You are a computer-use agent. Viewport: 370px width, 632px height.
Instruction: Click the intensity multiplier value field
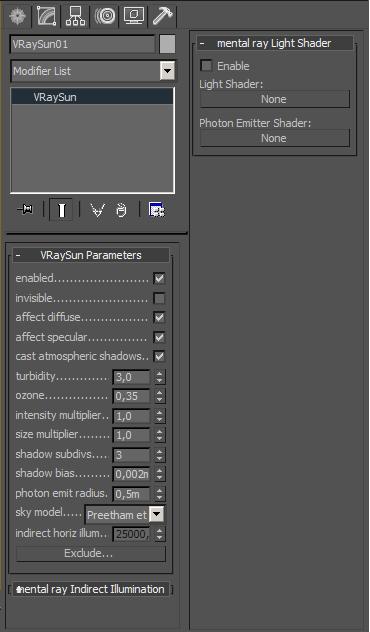pos(131,416)
